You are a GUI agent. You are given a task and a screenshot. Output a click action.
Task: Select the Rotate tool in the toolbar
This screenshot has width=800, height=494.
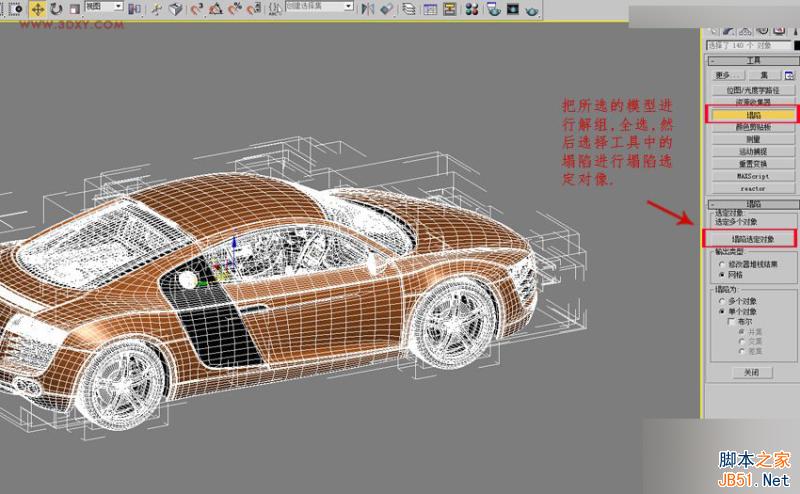56,8
